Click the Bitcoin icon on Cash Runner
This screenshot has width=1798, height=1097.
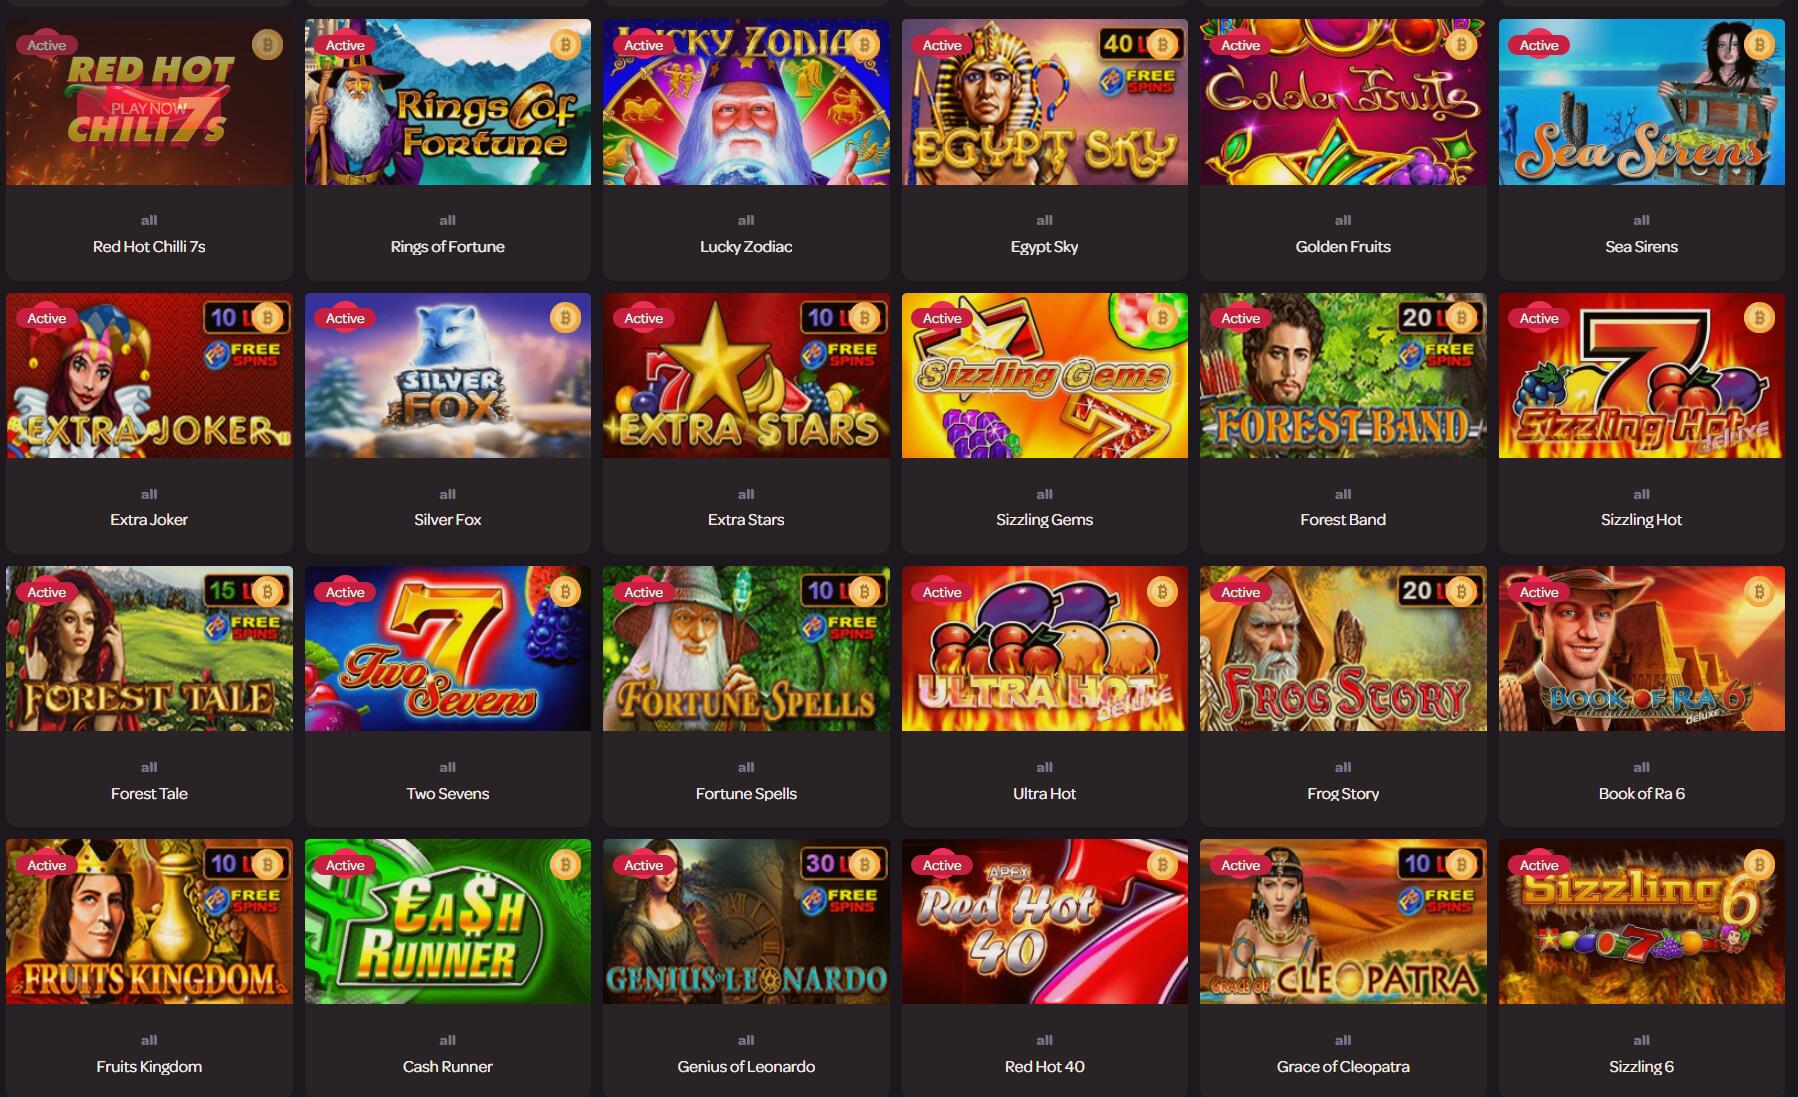click(565, 865)
